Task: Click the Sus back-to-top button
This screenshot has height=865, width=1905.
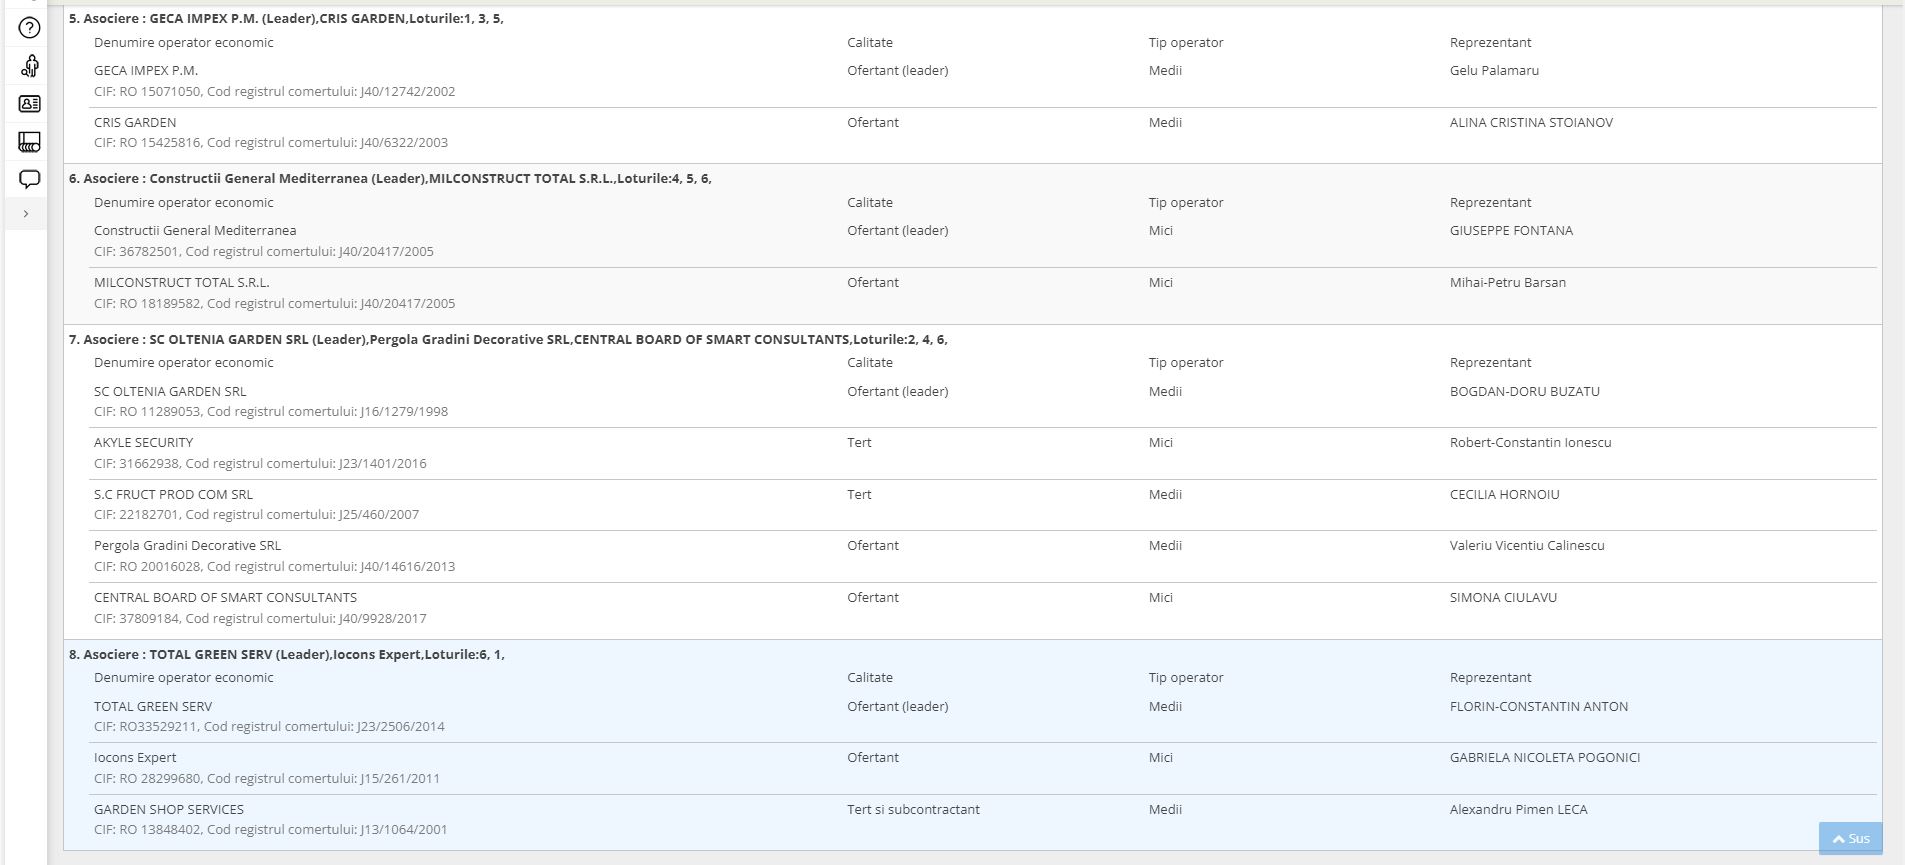Action: point(1850,839)
